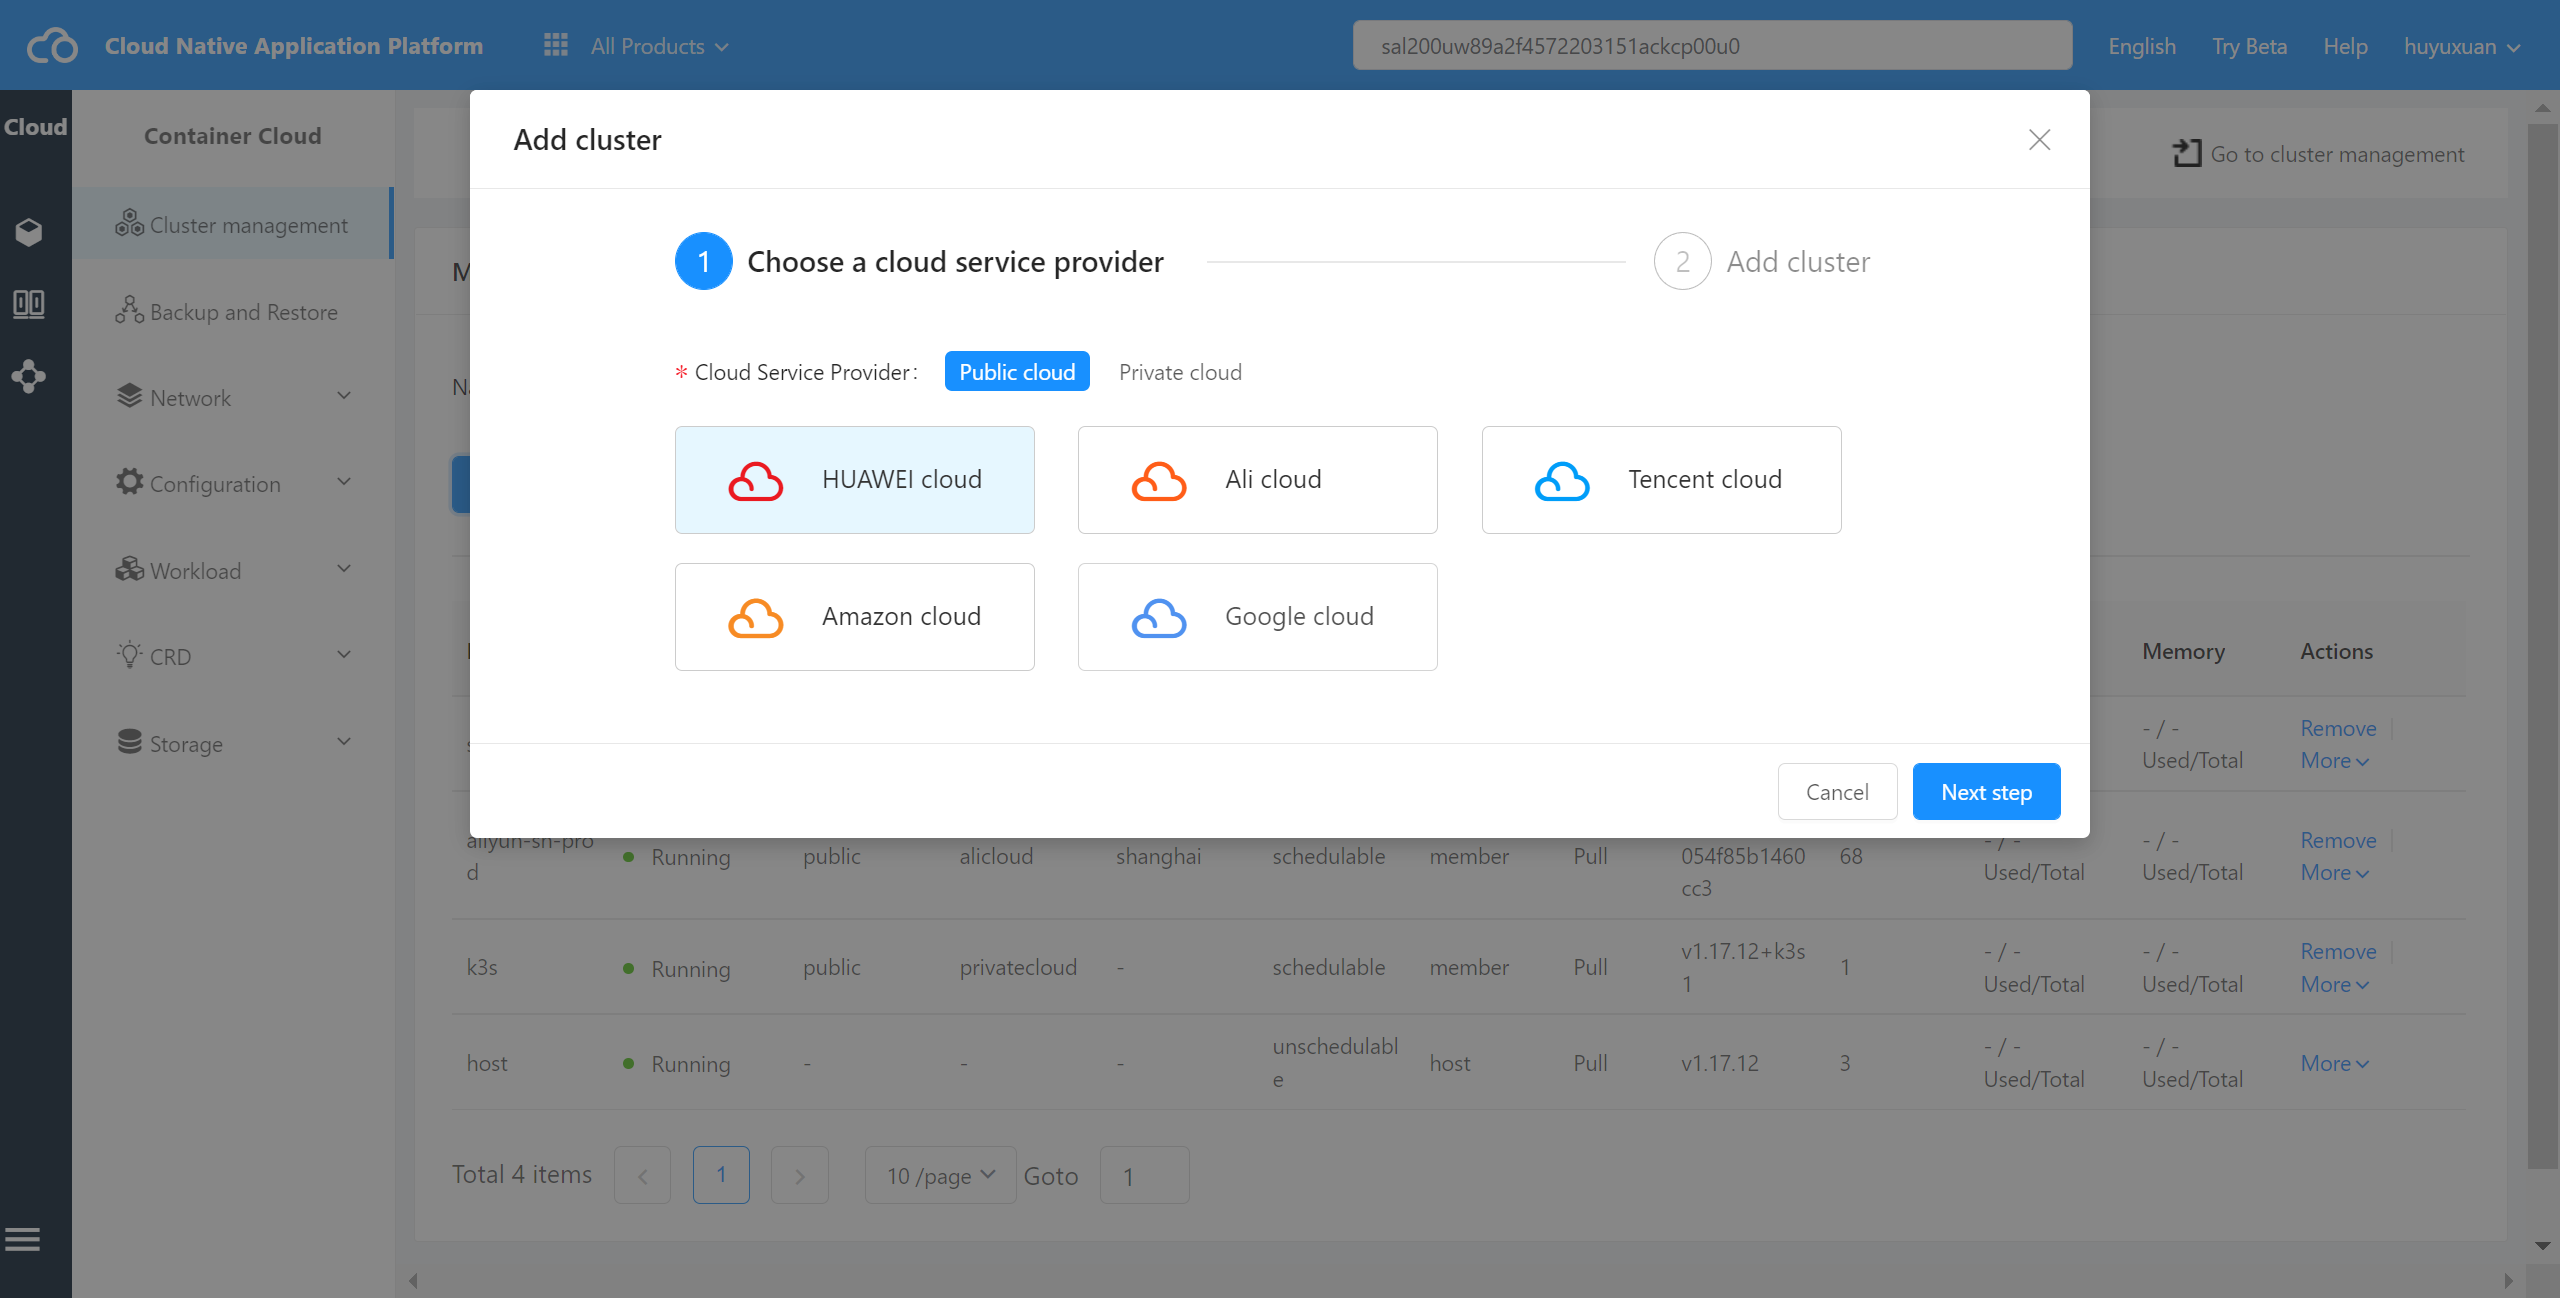The width and height of the screenshot is (2560, 1298).
Task: Switch language via English
Action: (2141, 46)
